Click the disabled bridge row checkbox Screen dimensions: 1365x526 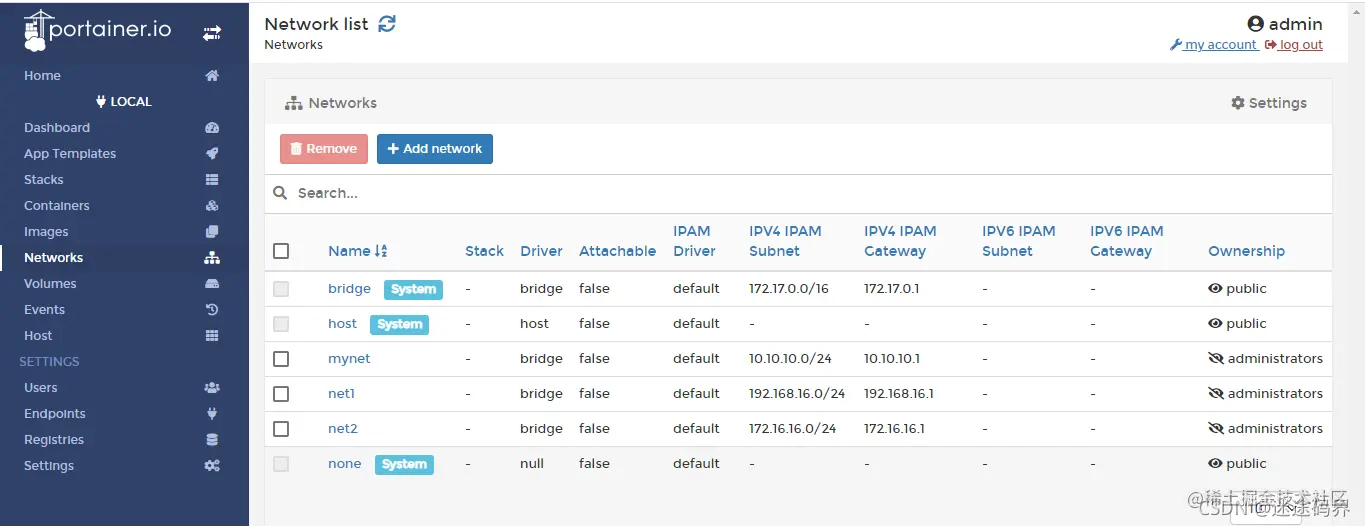point(281,289)
